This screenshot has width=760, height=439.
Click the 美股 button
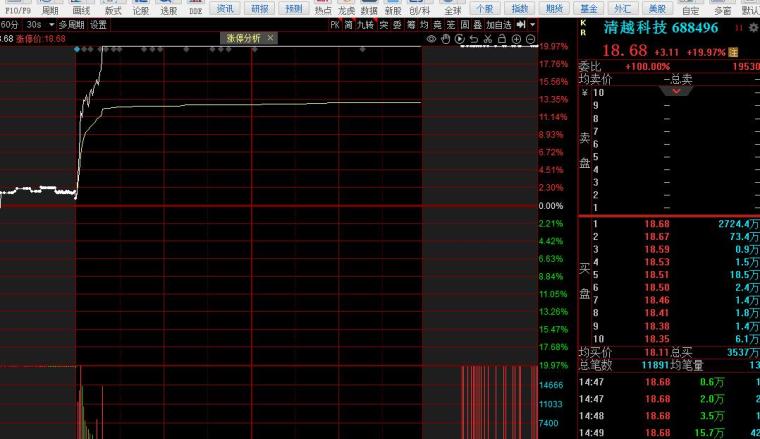(x=657, y=9)
